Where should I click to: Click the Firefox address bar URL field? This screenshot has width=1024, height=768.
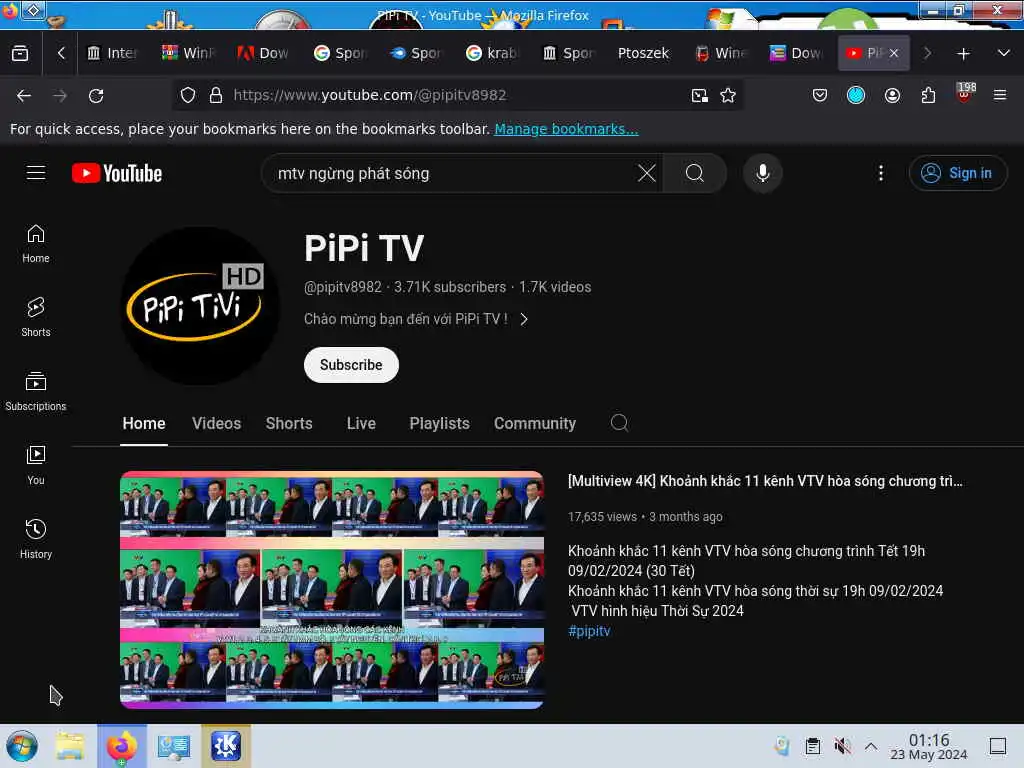(457, 95)
